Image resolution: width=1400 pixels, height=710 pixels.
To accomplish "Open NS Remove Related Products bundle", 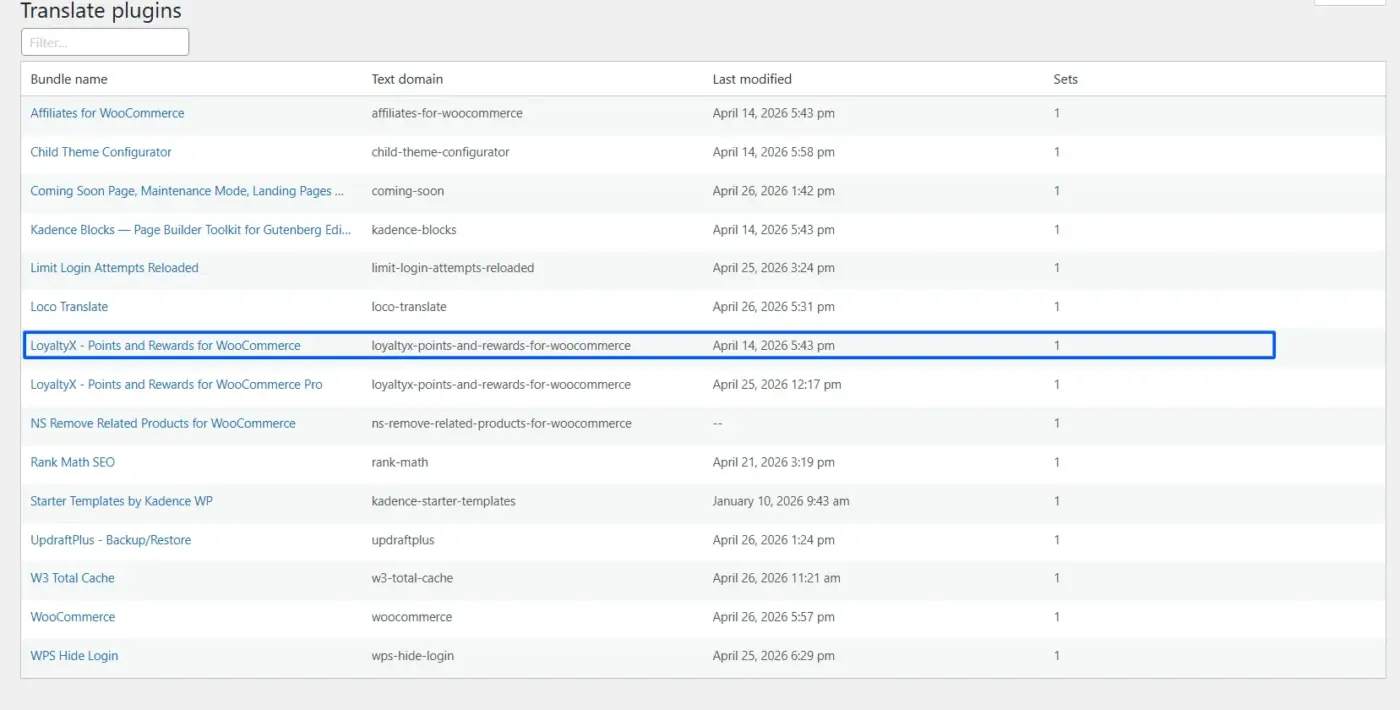I will (163, 423).
